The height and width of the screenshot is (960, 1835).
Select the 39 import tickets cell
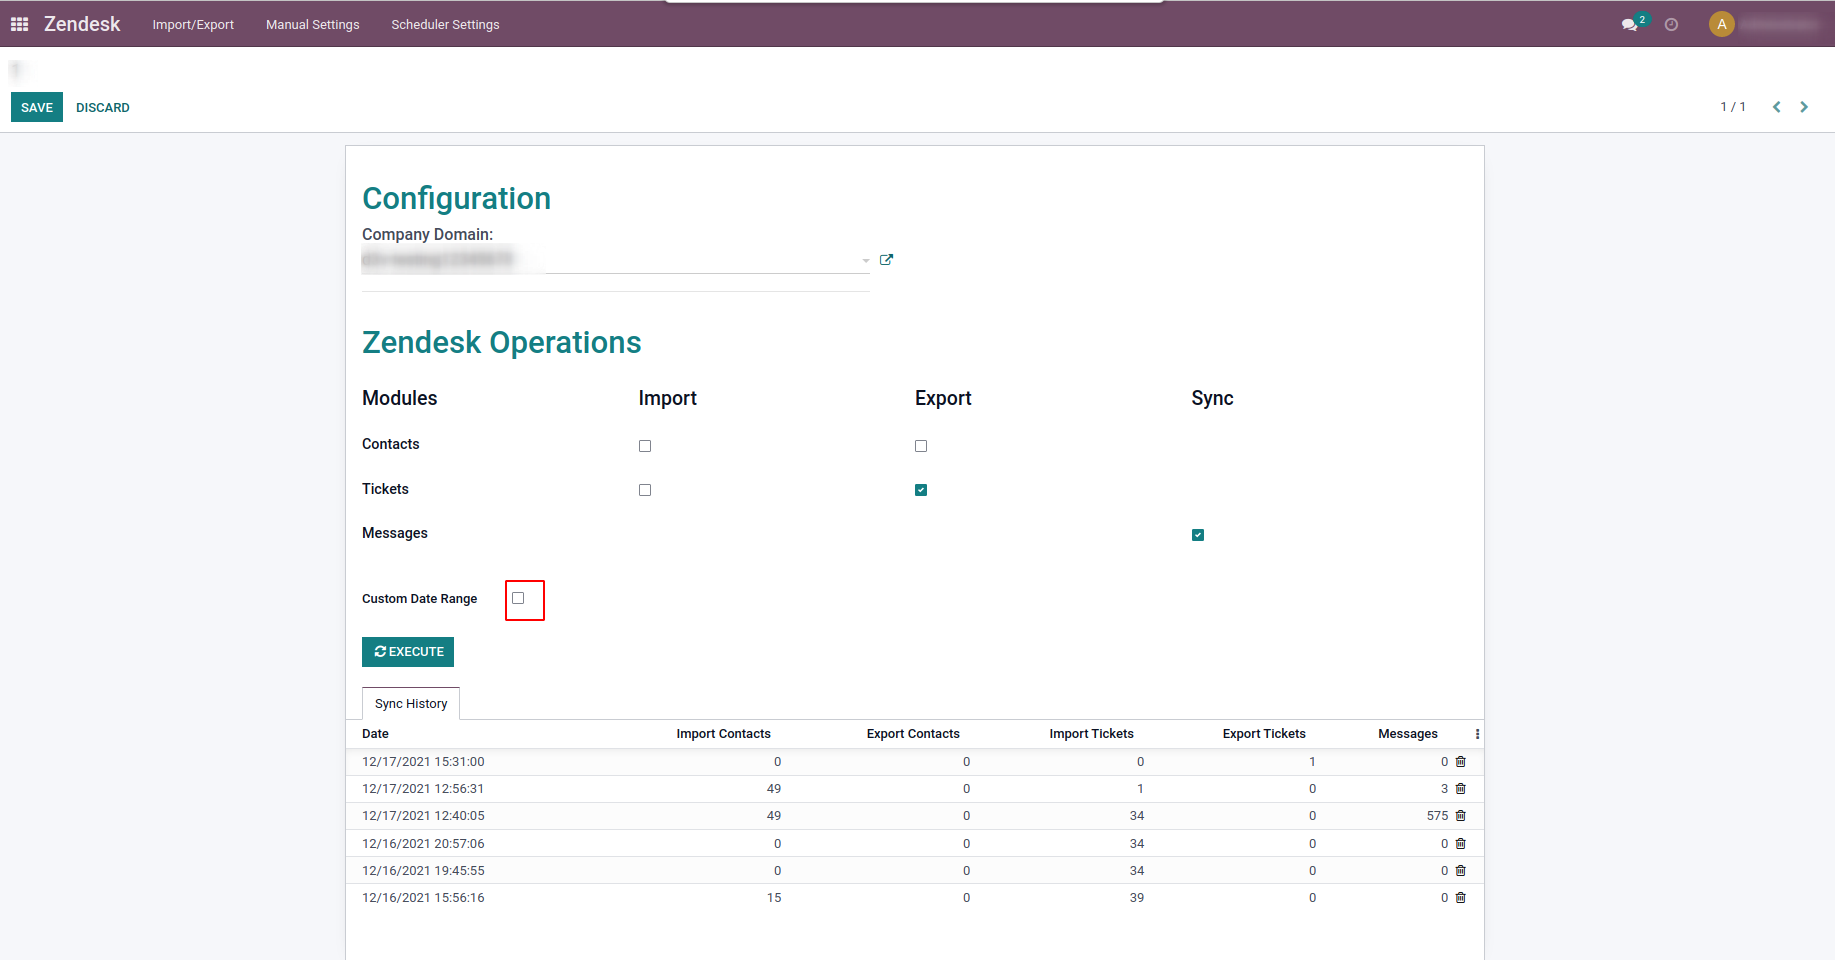(1137, 898)
